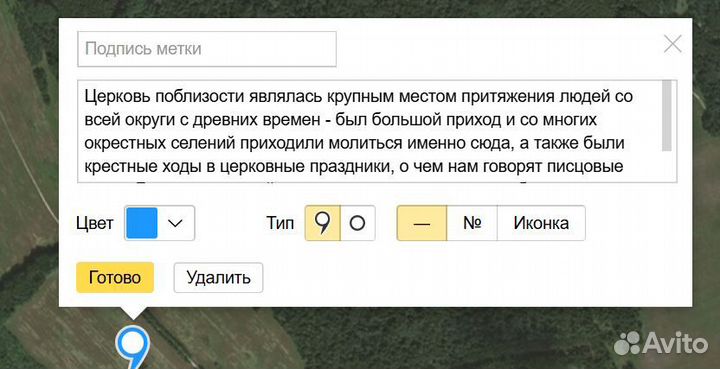
Task: Select the circle placemark type
Action: [357, 223]
